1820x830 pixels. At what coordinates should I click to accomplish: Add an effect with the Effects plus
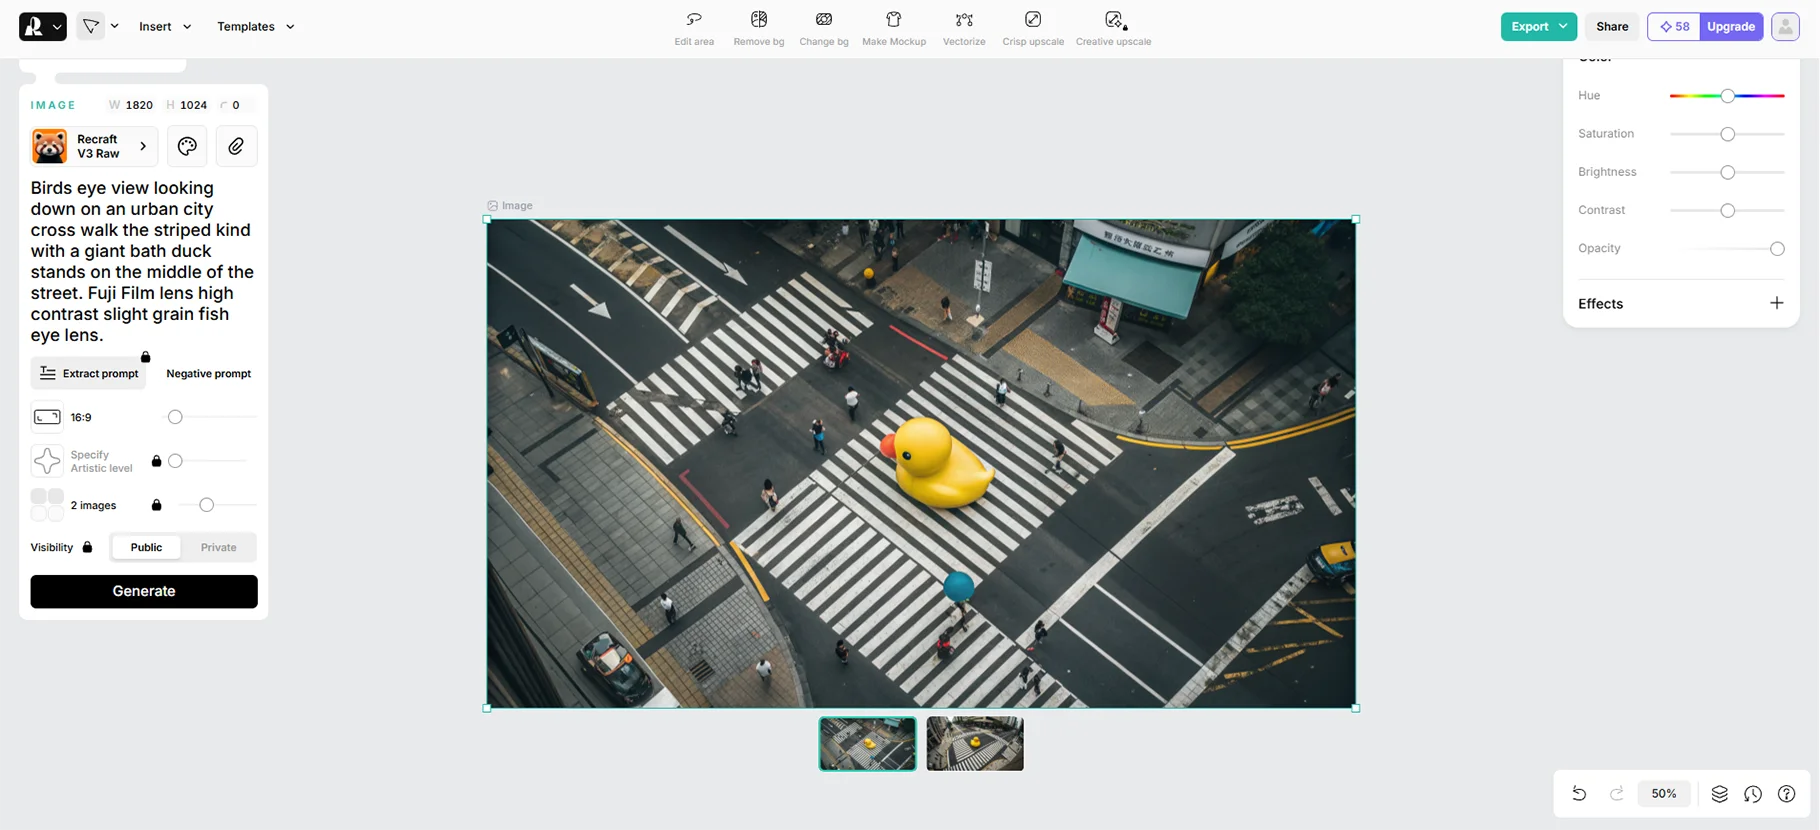click(x=1776, y=303)
